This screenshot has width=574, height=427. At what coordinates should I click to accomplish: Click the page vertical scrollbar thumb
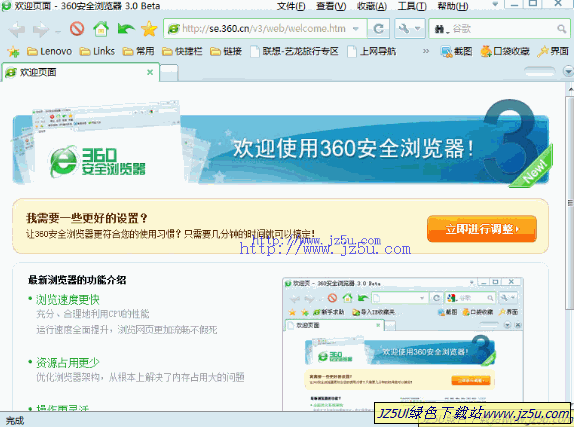tap(570, 202)
